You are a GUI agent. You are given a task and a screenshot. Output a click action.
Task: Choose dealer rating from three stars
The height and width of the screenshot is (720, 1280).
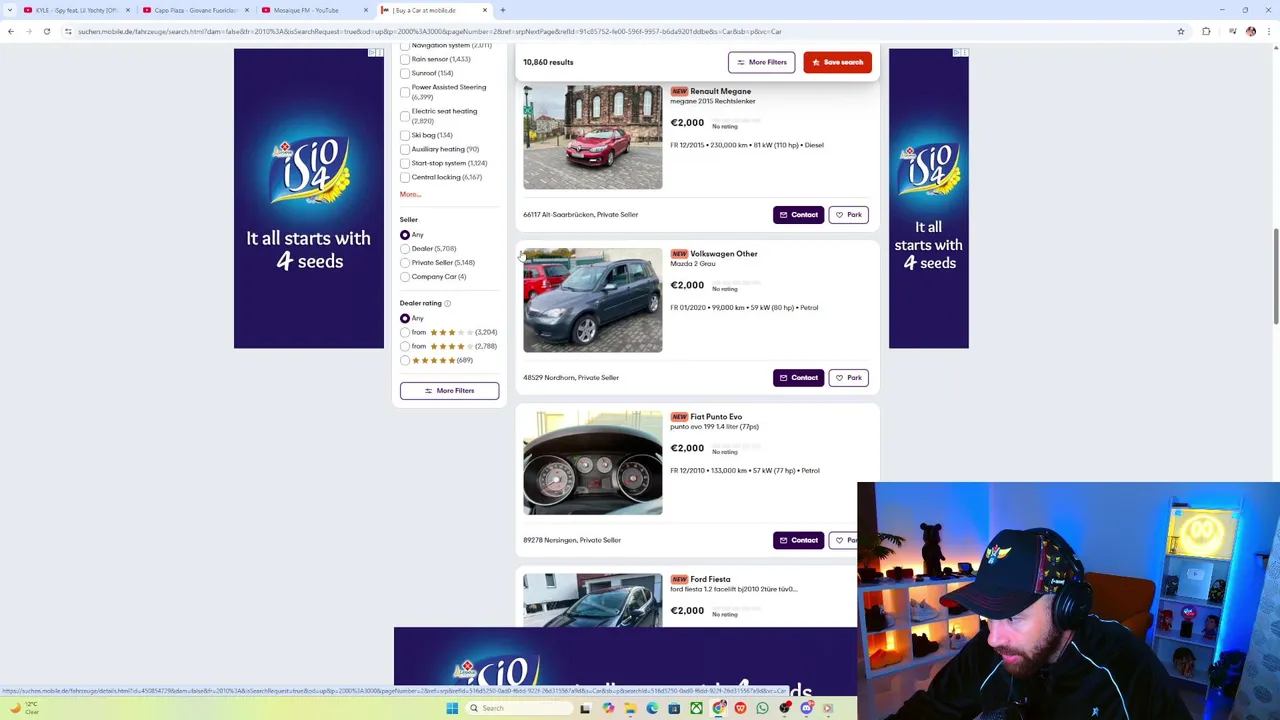(405, 332)
